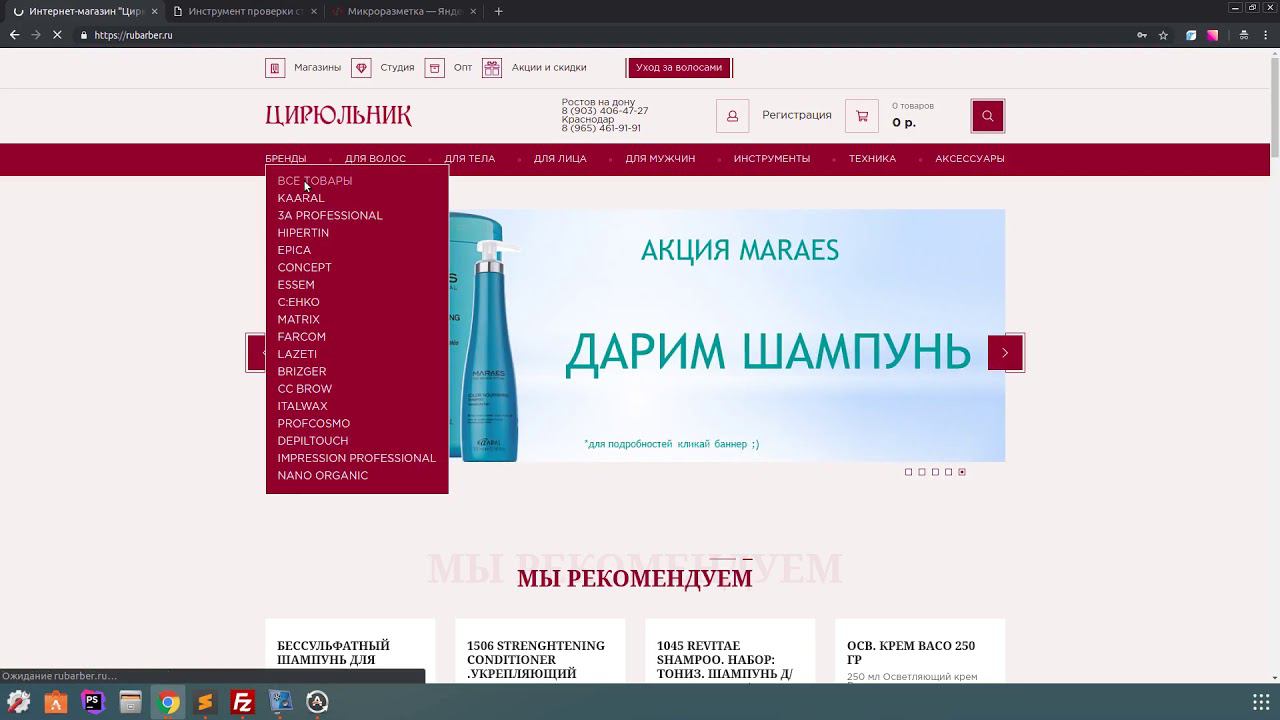Click the pink gradient extension icon
1280x720 pixels.
point(1212,35)
